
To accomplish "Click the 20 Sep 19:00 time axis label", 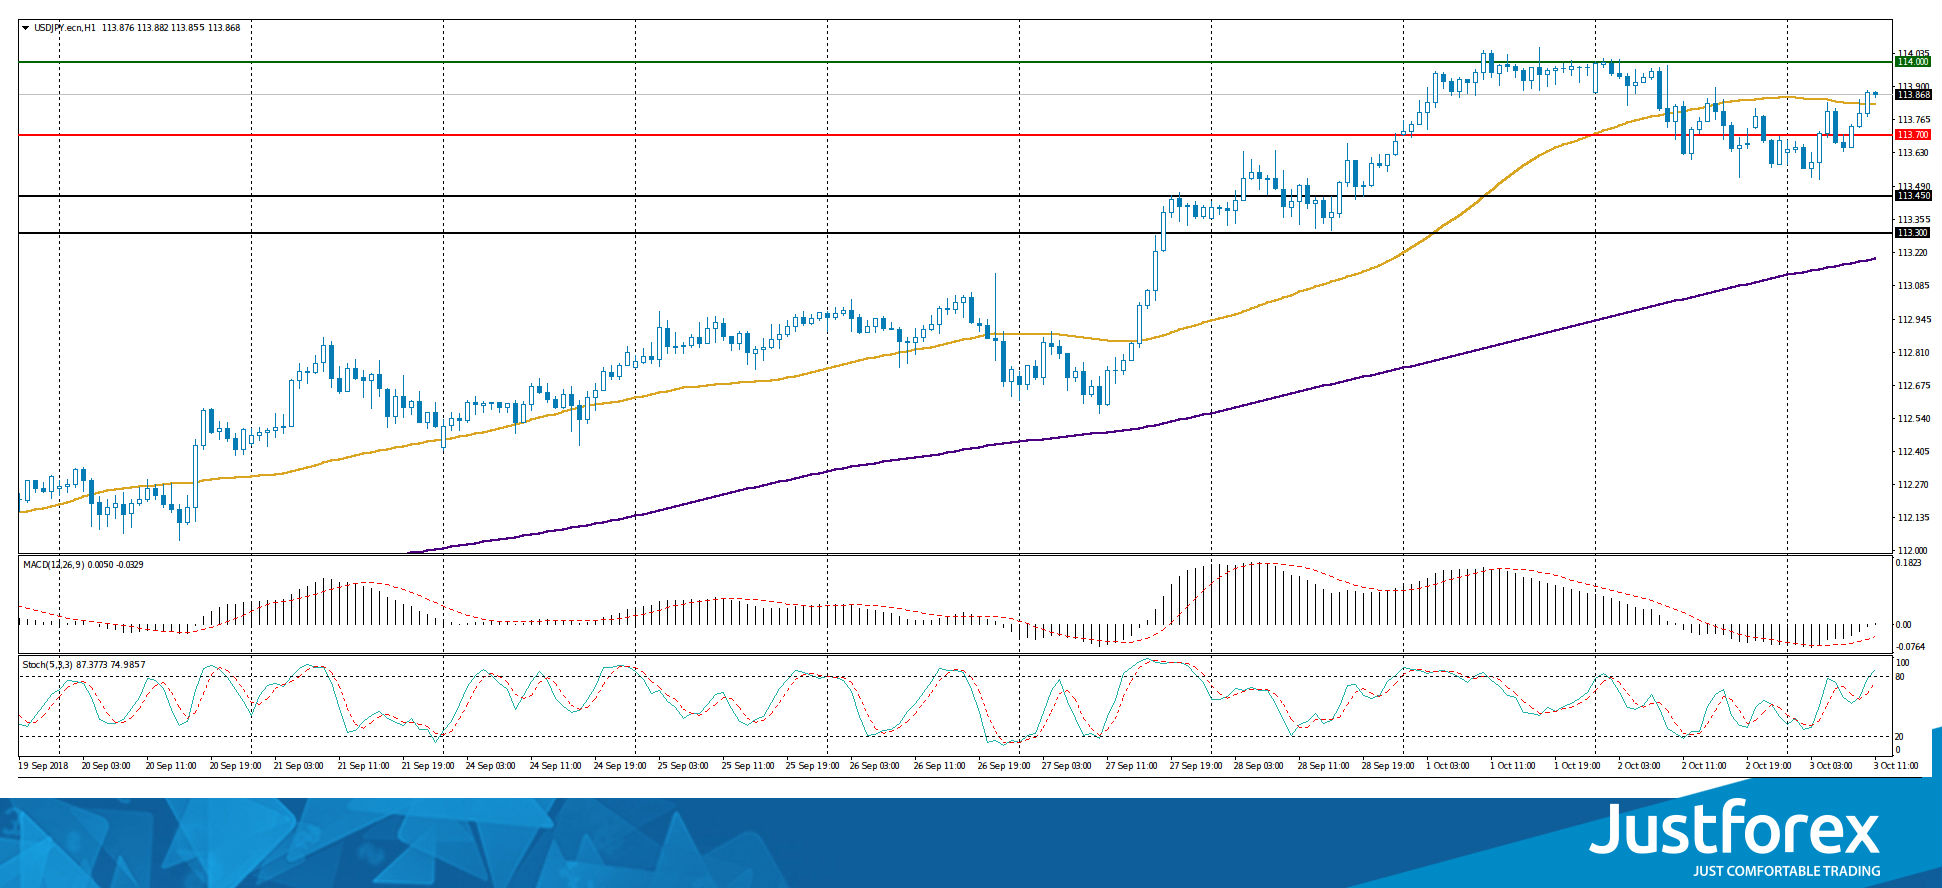I will tap(236, 766).
